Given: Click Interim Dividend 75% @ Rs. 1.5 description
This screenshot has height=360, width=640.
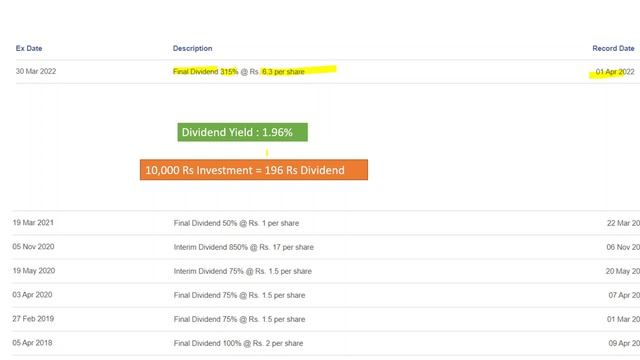Looking at the screenshot, I should [242, 271].
